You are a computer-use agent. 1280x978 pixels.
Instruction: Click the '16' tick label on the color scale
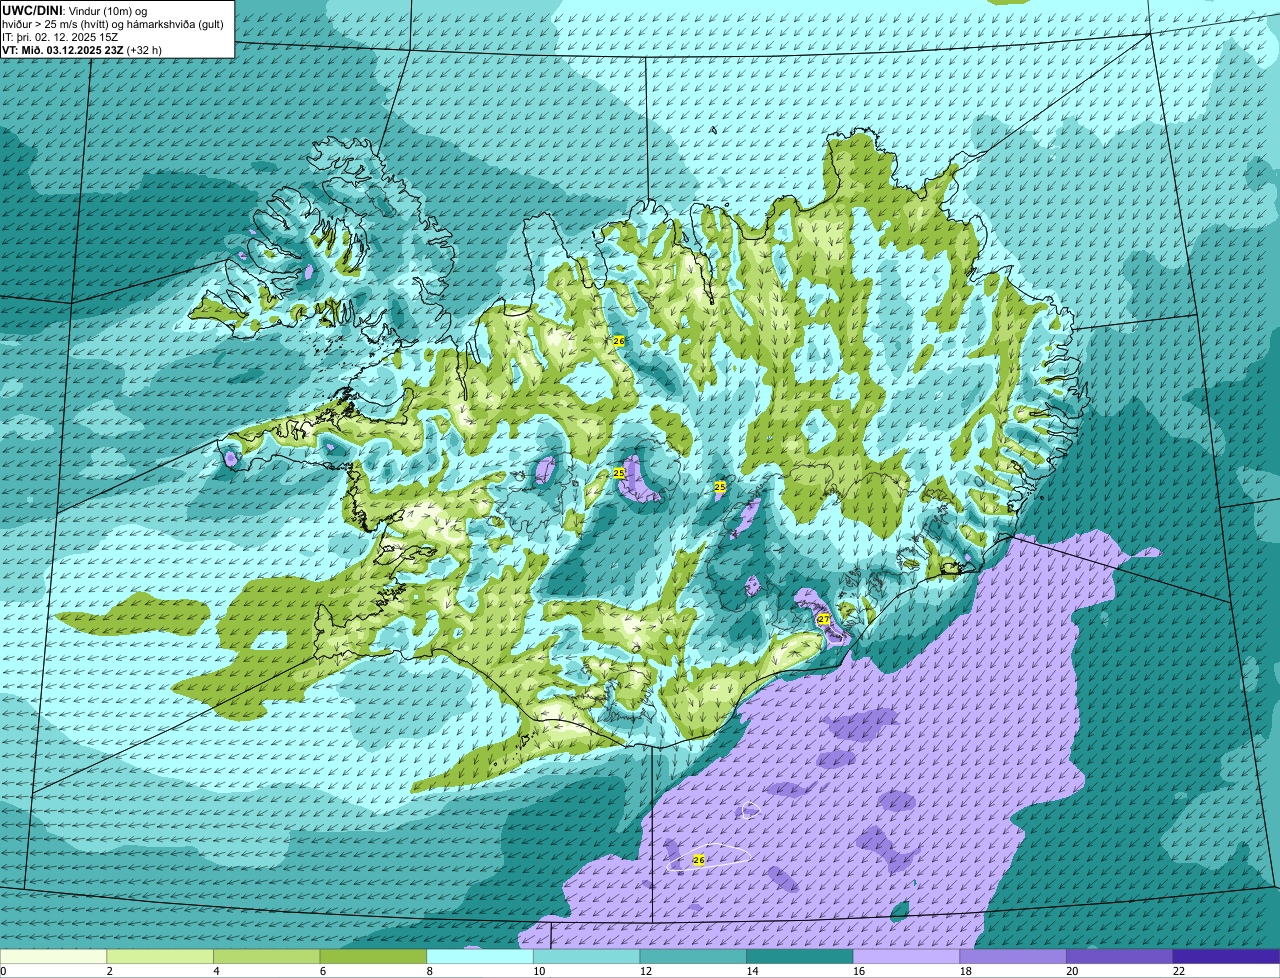(x=860, y=972)
